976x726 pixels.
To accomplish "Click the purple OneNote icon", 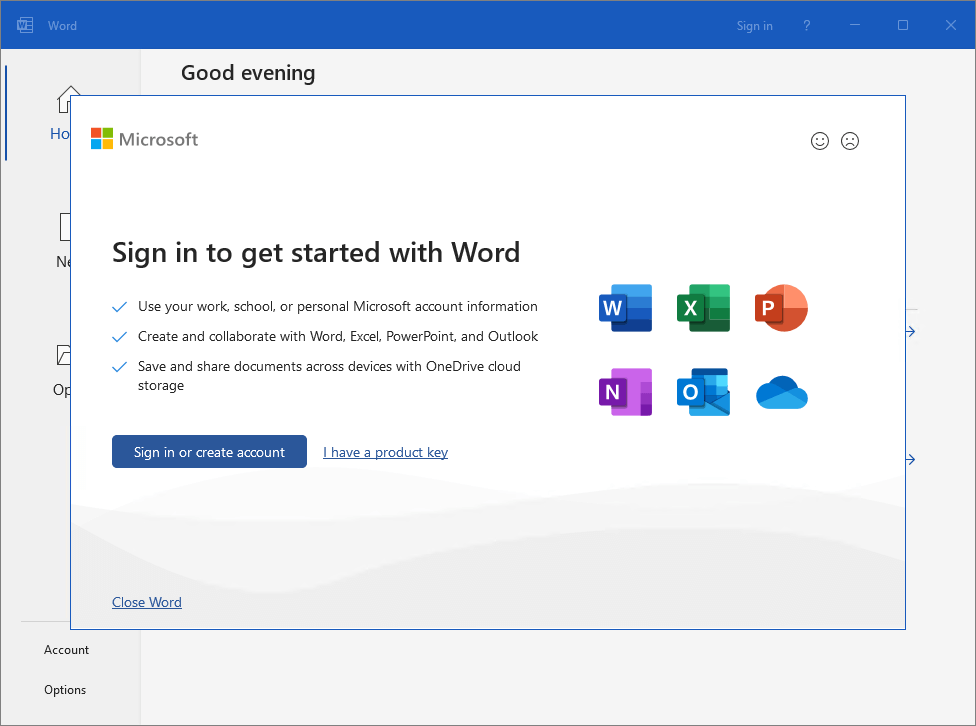I will tap(625, 392).
